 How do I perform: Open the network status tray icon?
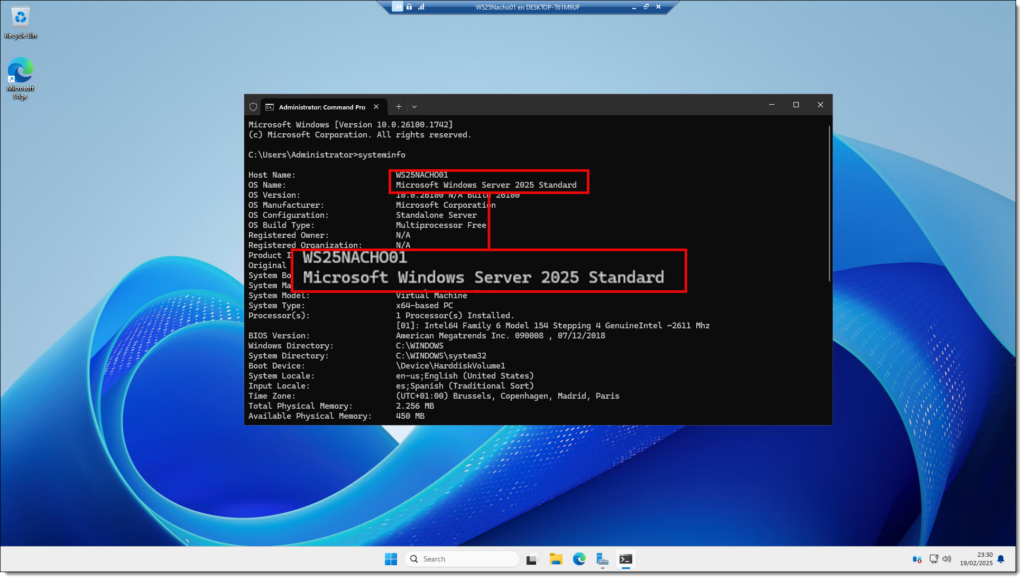coord(936,560)
